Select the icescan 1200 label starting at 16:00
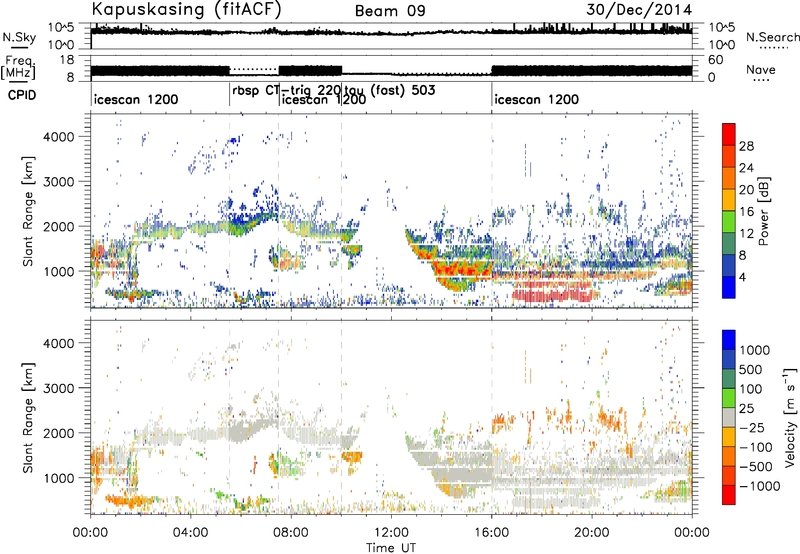 click(537, 99)
